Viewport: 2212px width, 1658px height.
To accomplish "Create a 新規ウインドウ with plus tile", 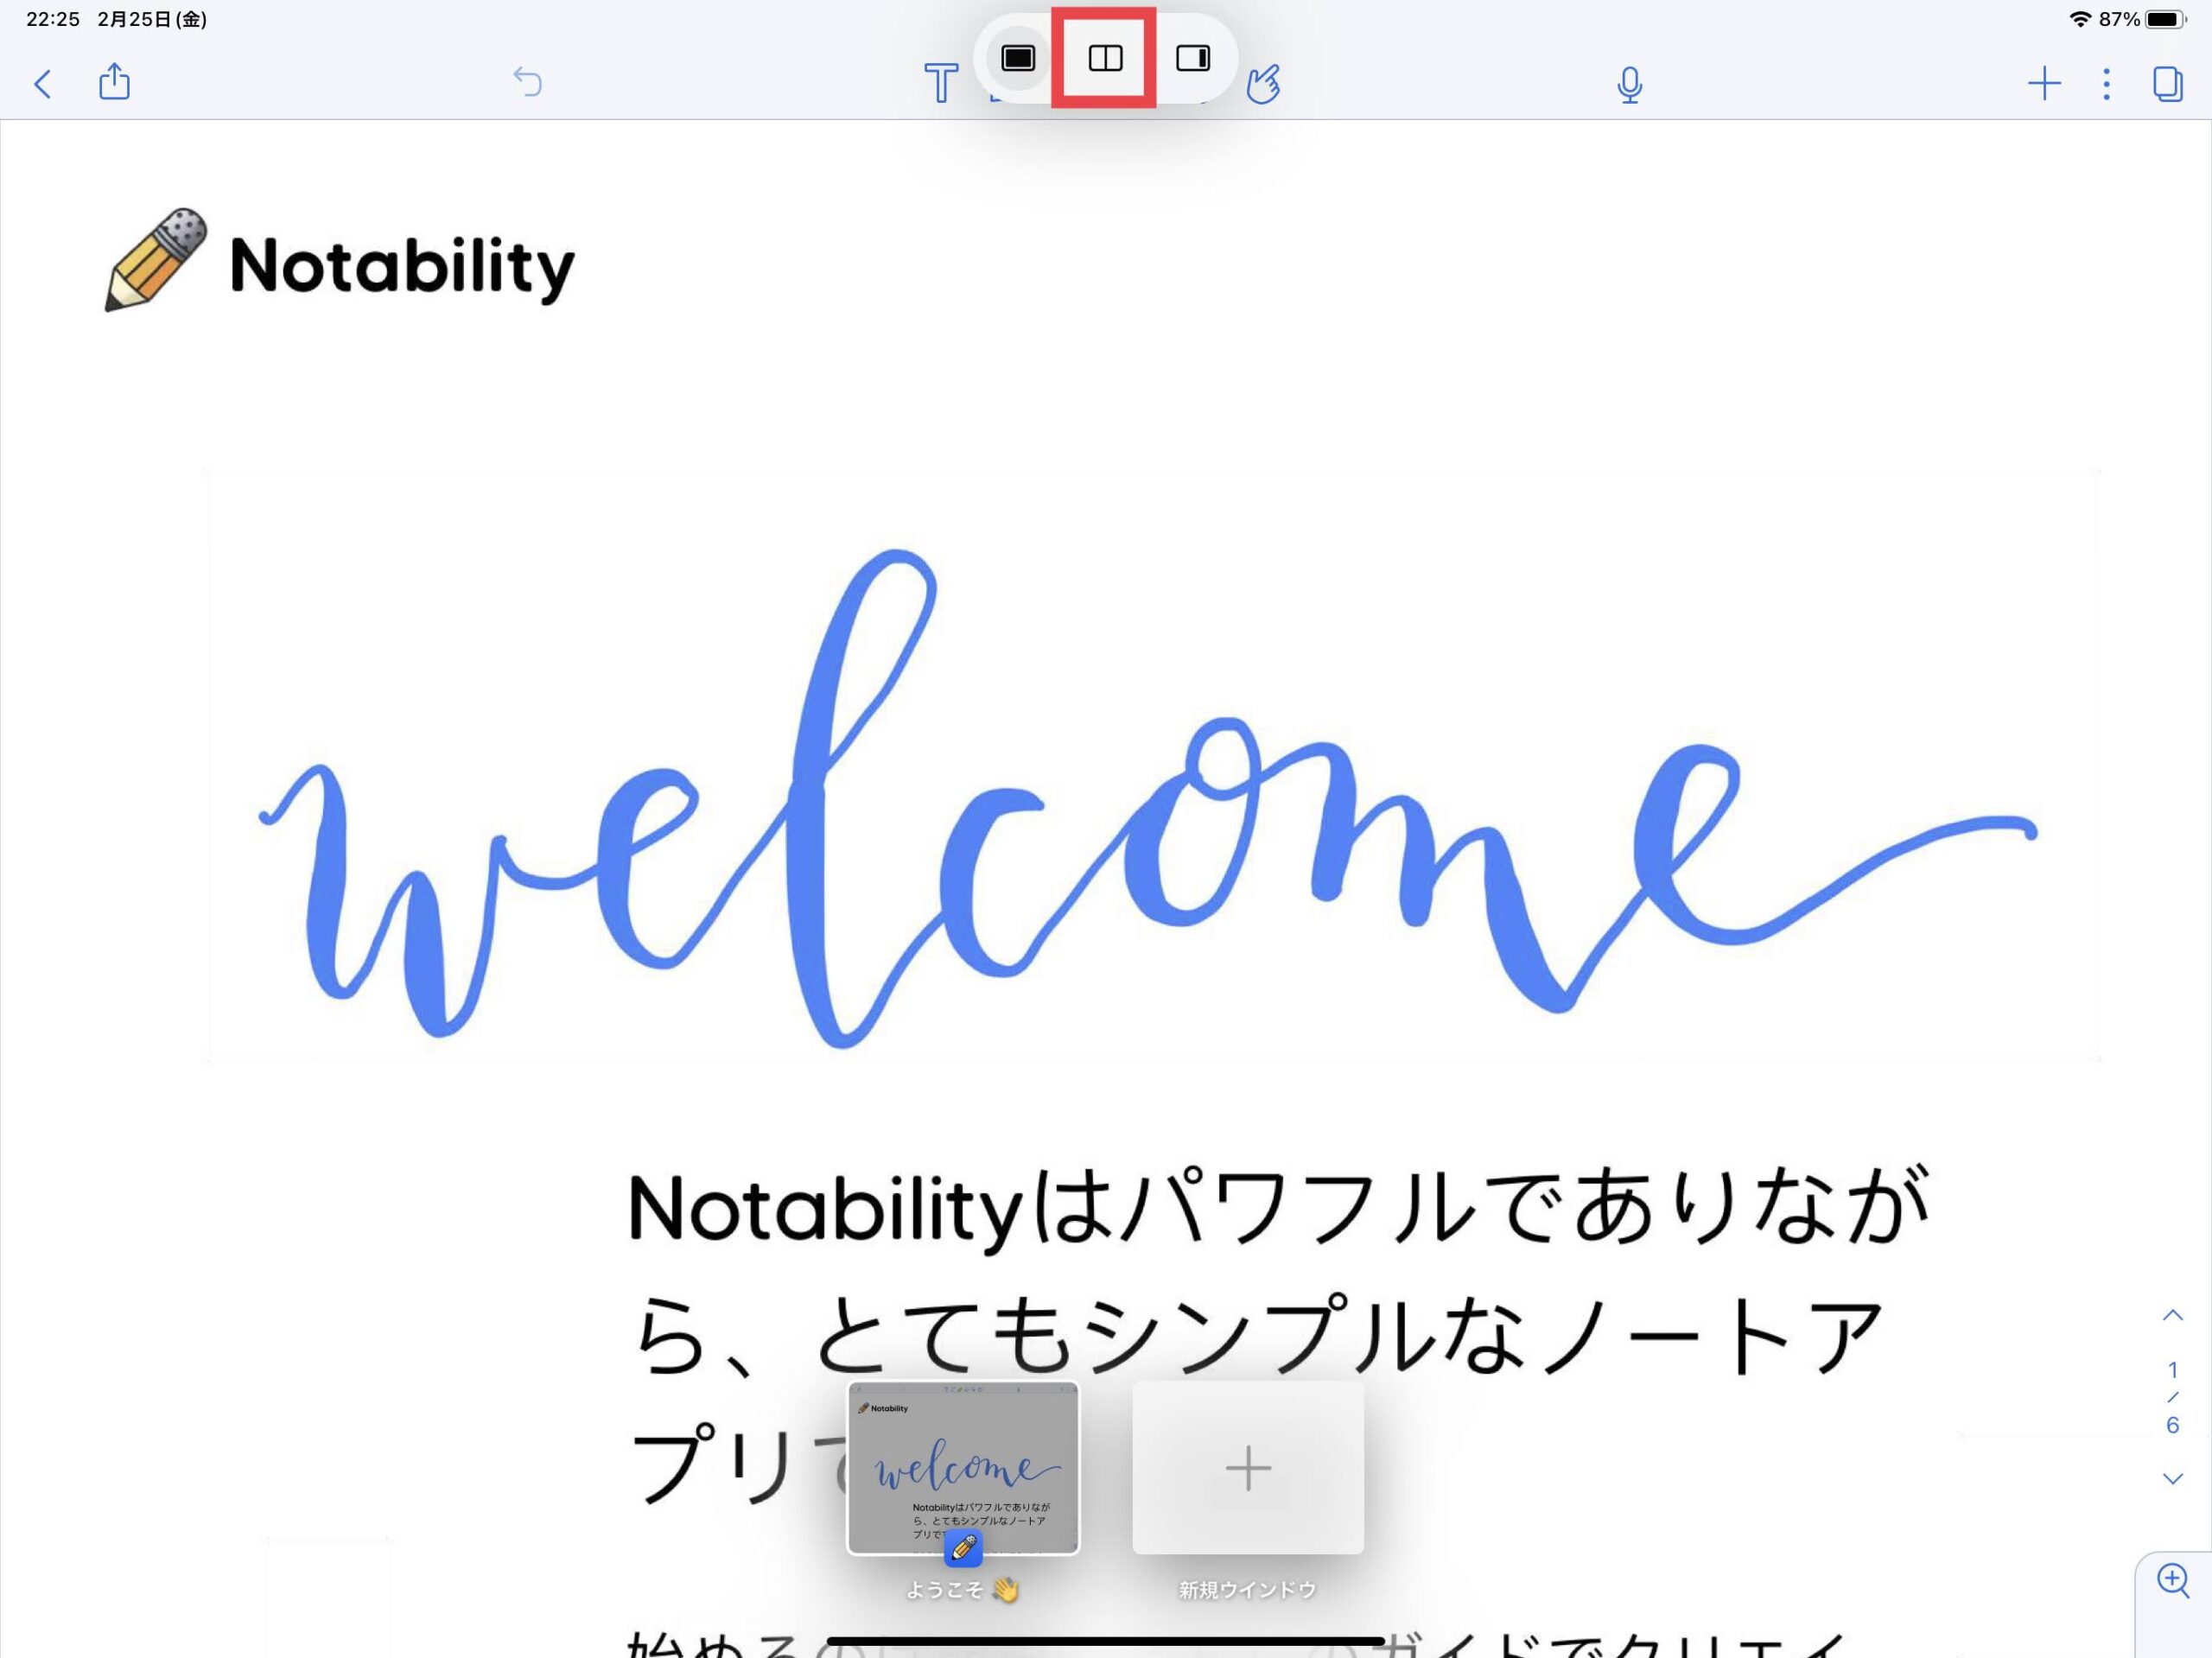I will tap(1247, 1468).
